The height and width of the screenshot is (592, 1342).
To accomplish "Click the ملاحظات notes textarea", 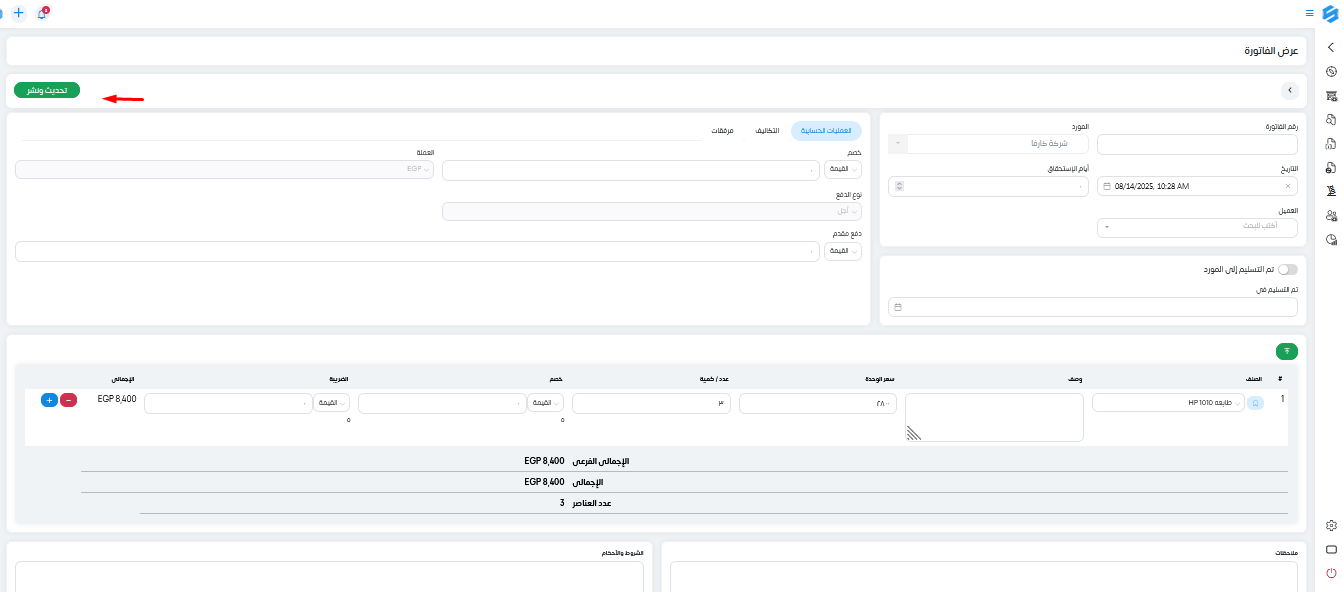I will 984,577.
